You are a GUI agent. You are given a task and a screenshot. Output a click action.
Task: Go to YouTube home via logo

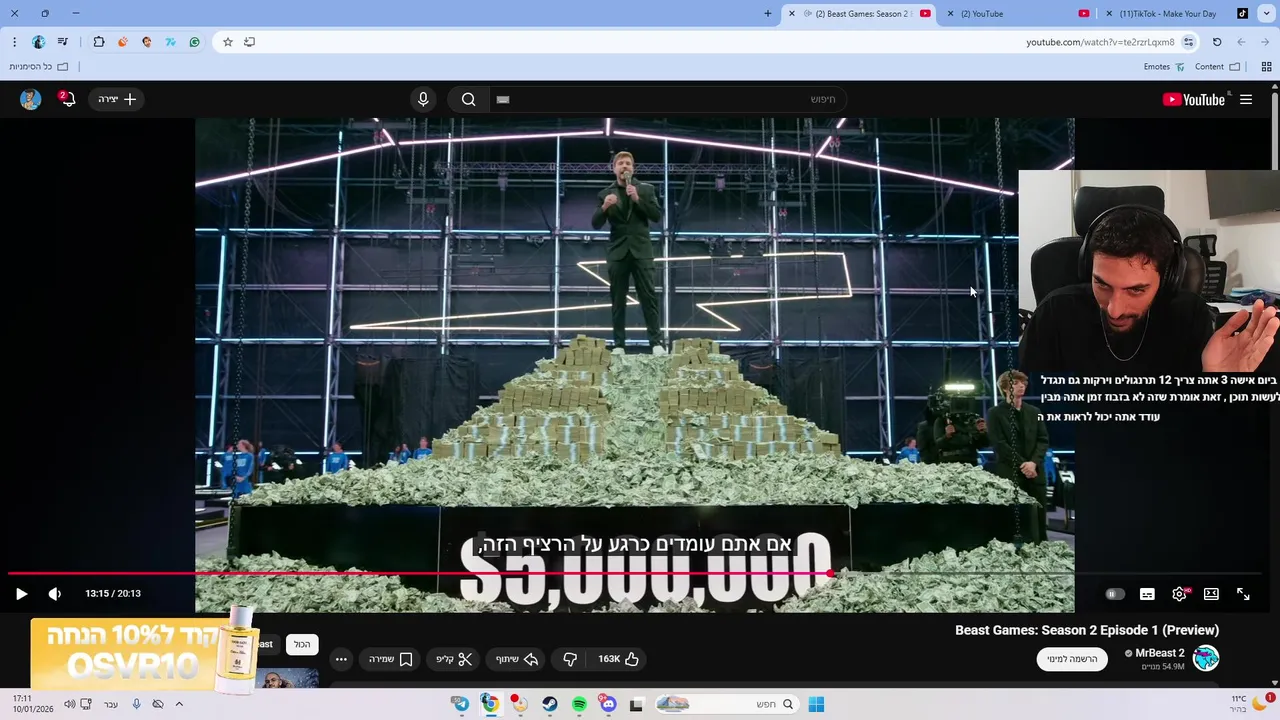click(1194, 99)
